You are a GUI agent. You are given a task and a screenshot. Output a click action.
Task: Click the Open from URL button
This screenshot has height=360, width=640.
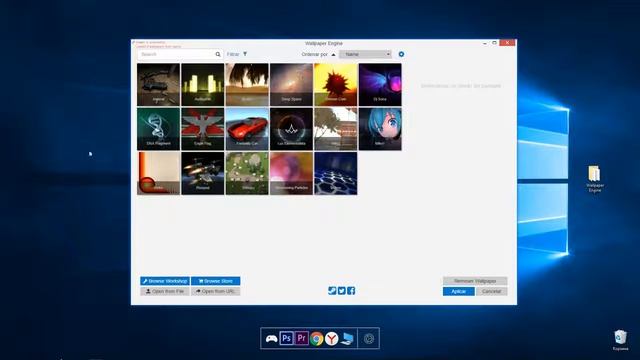click(216, 291)
